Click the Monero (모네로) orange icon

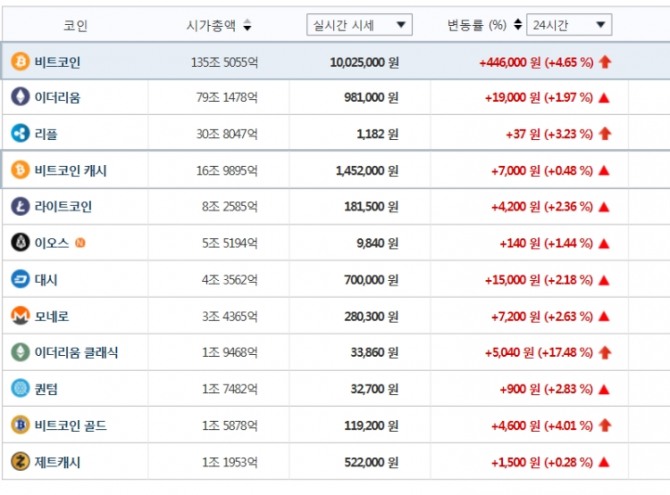point(20,316)
